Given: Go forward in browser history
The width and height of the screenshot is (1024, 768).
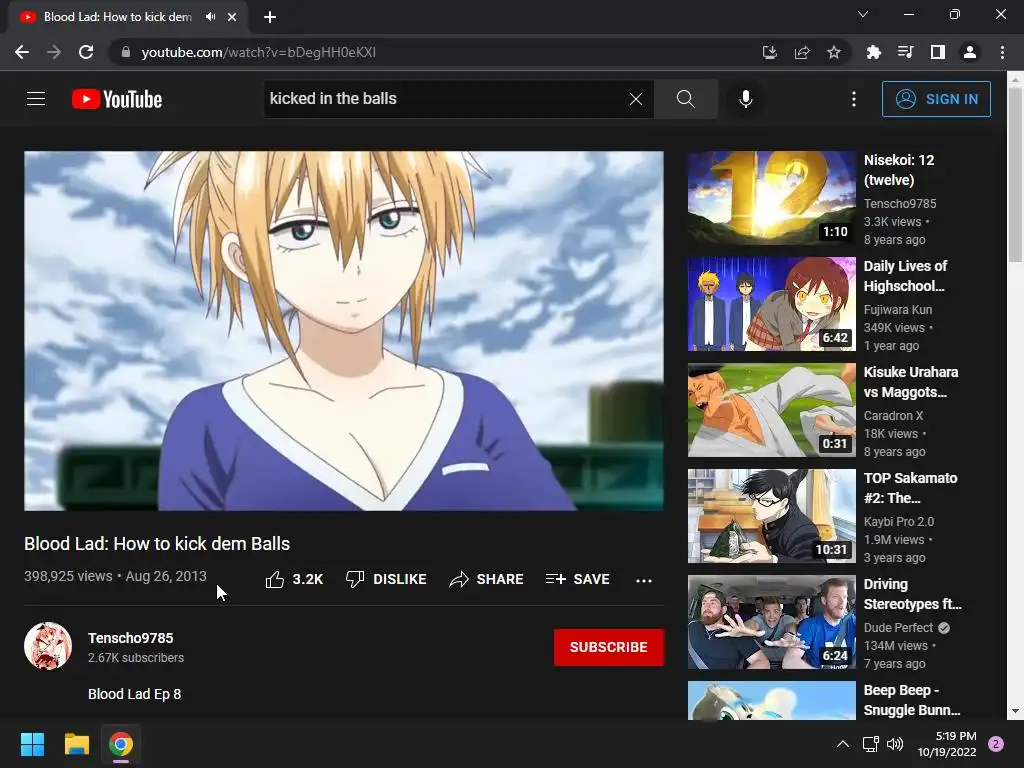Looking at the screenshot, I should pos(54,52).
